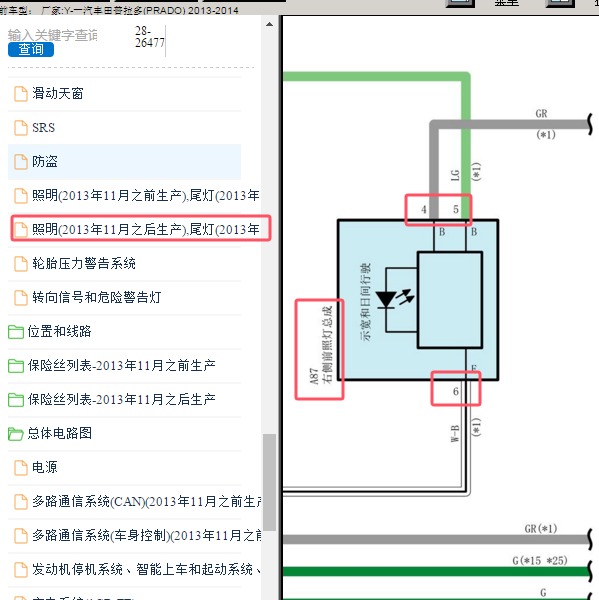Expand 保险丝列表-2013年11月之后生产 folder
599x600 pixels.
coord(124,399)
